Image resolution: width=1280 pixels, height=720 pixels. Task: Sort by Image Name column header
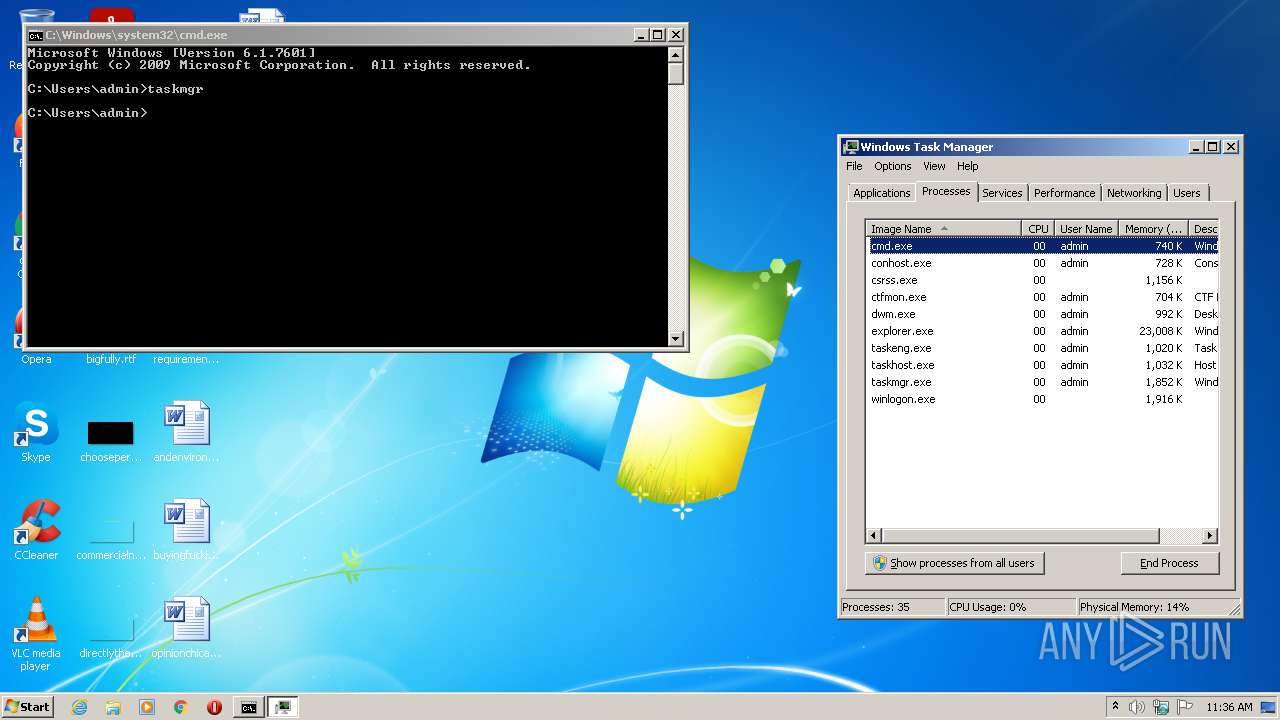944,229
